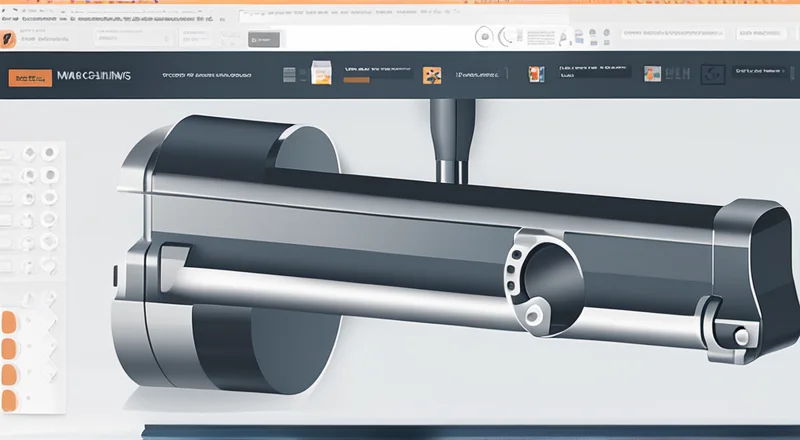Expand the dark dropdown left of the picture icon
The width and height of the screenshot is (800, 440).
tap(594, 72)
